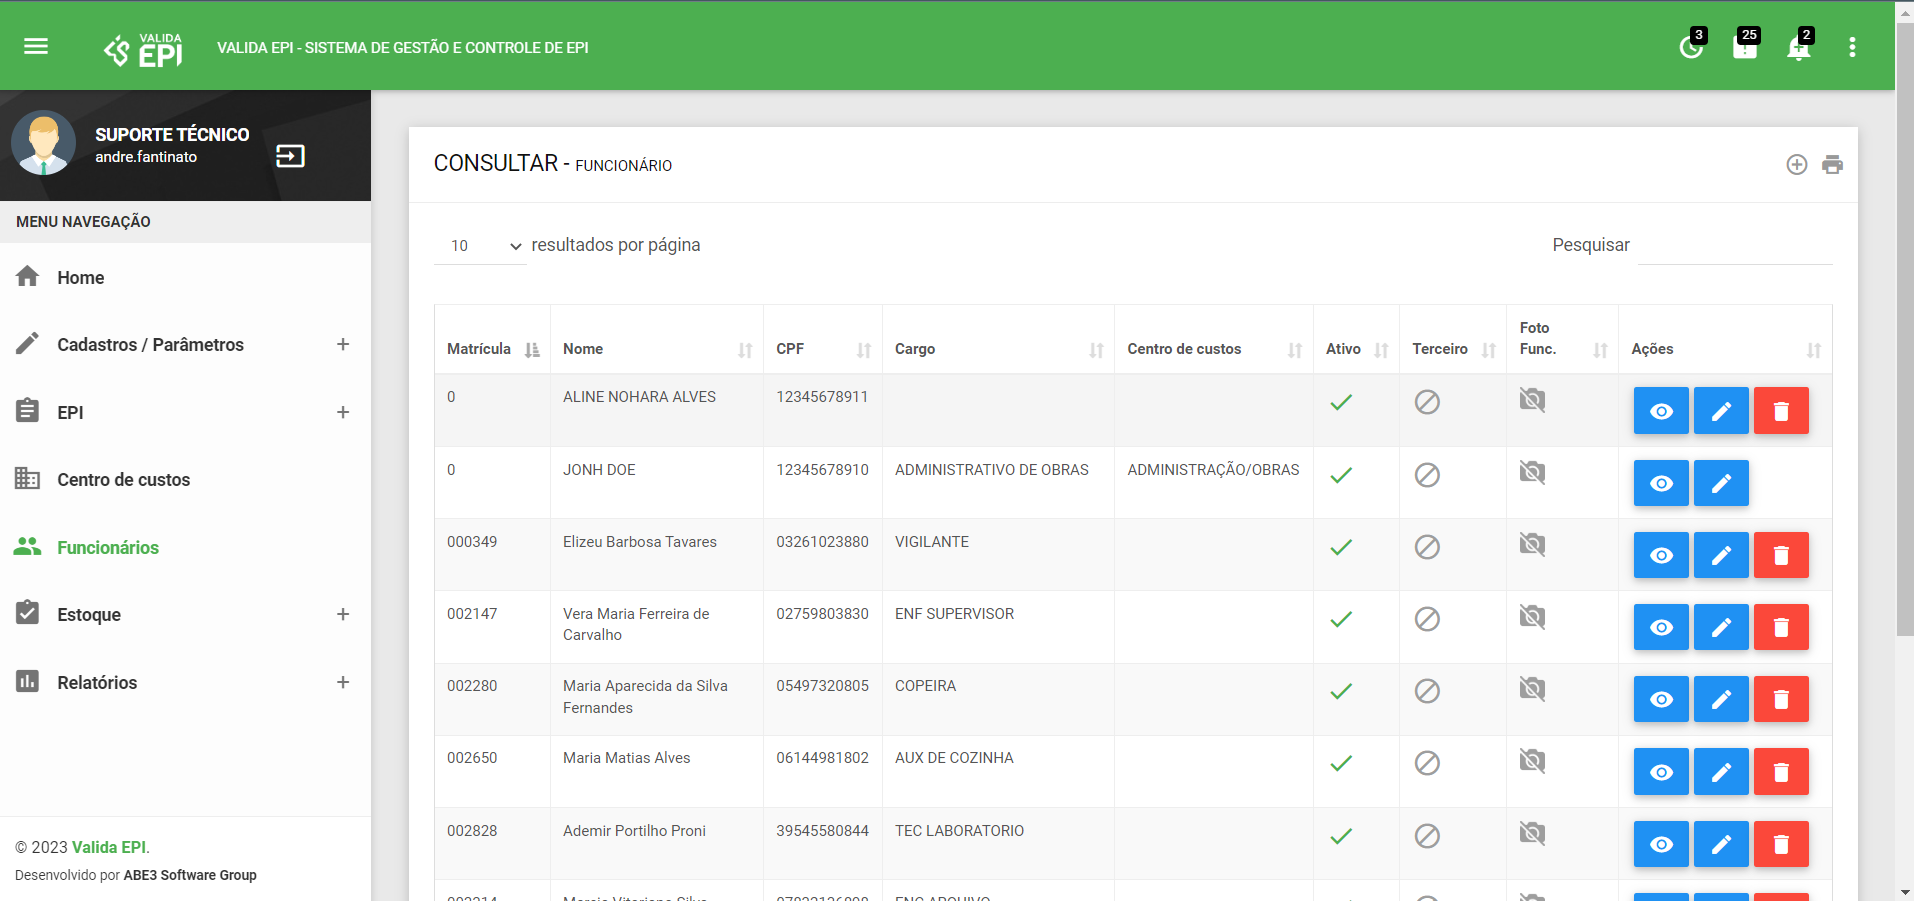Delete the ALINE NOHARA ALVES record
The image size is (1914, 901).
(1781, 411)
